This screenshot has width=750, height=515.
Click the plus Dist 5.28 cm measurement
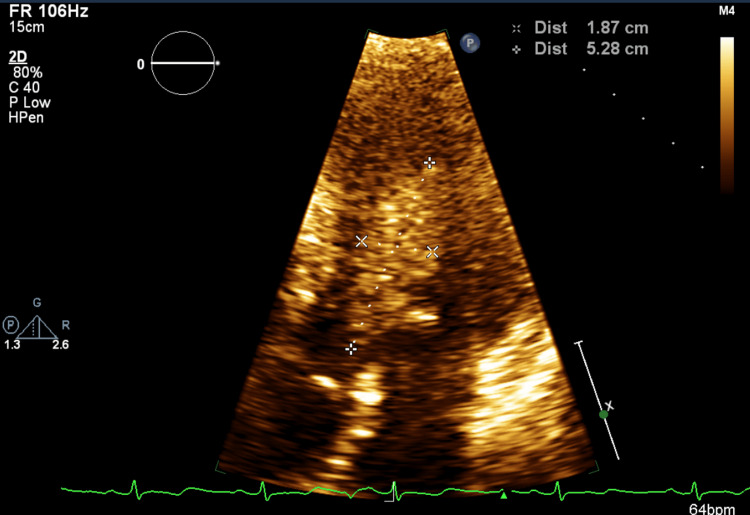[580, 49]
